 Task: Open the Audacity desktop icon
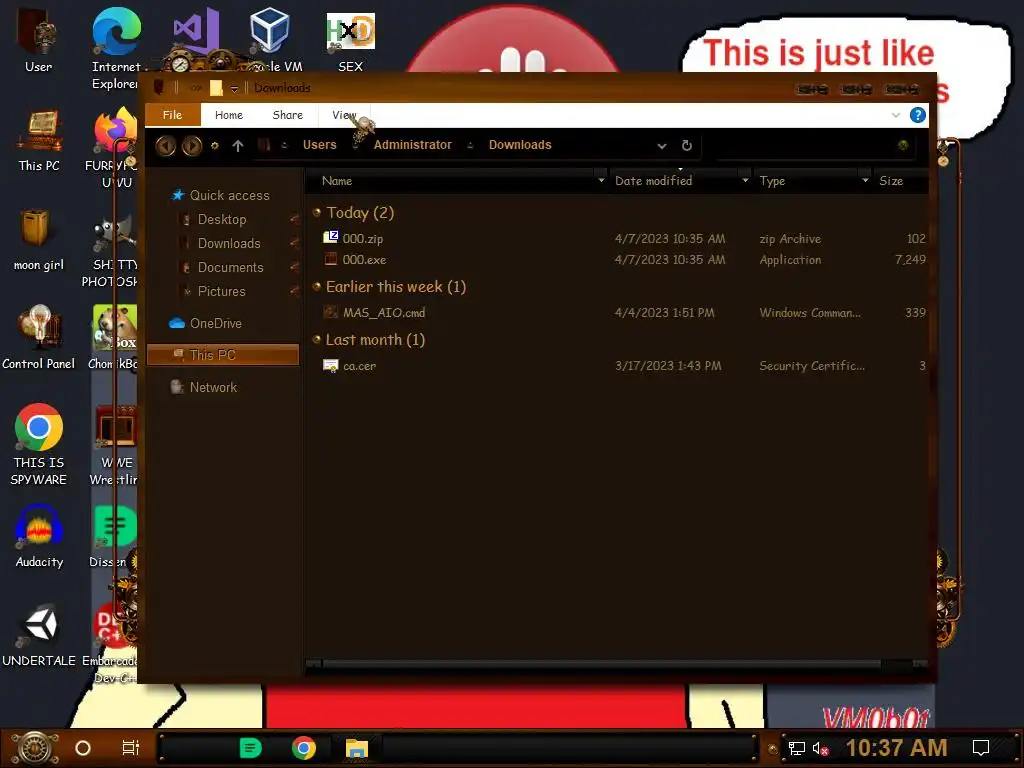[39, 537]
